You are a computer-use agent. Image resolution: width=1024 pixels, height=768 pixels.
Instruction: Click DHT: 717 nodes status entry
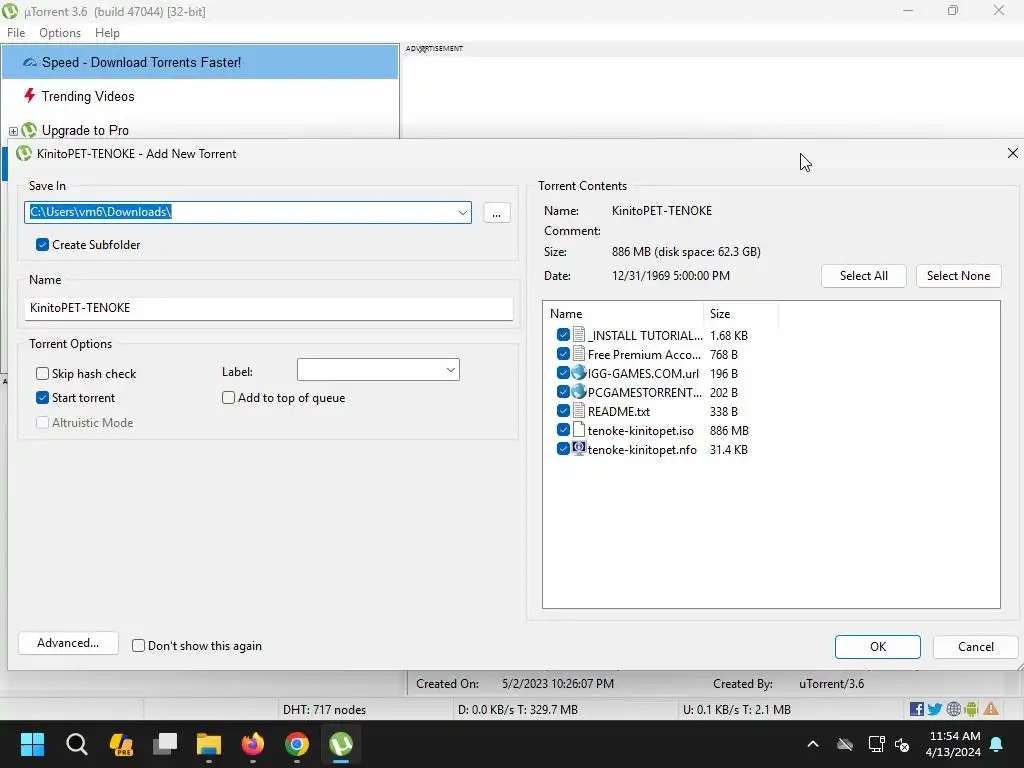pos(325,709)
